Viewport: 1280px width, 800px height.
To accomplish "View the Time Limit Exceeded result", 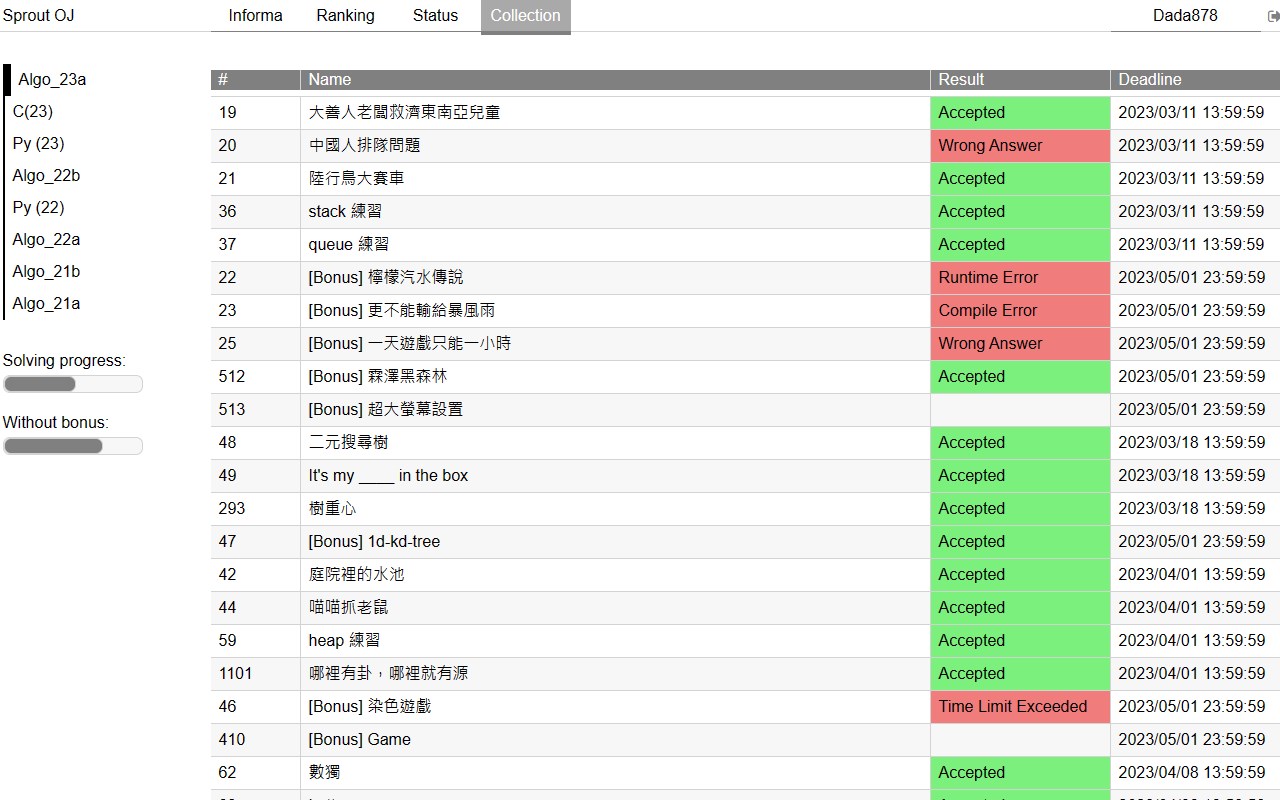I will click(x=1012, y=707).
